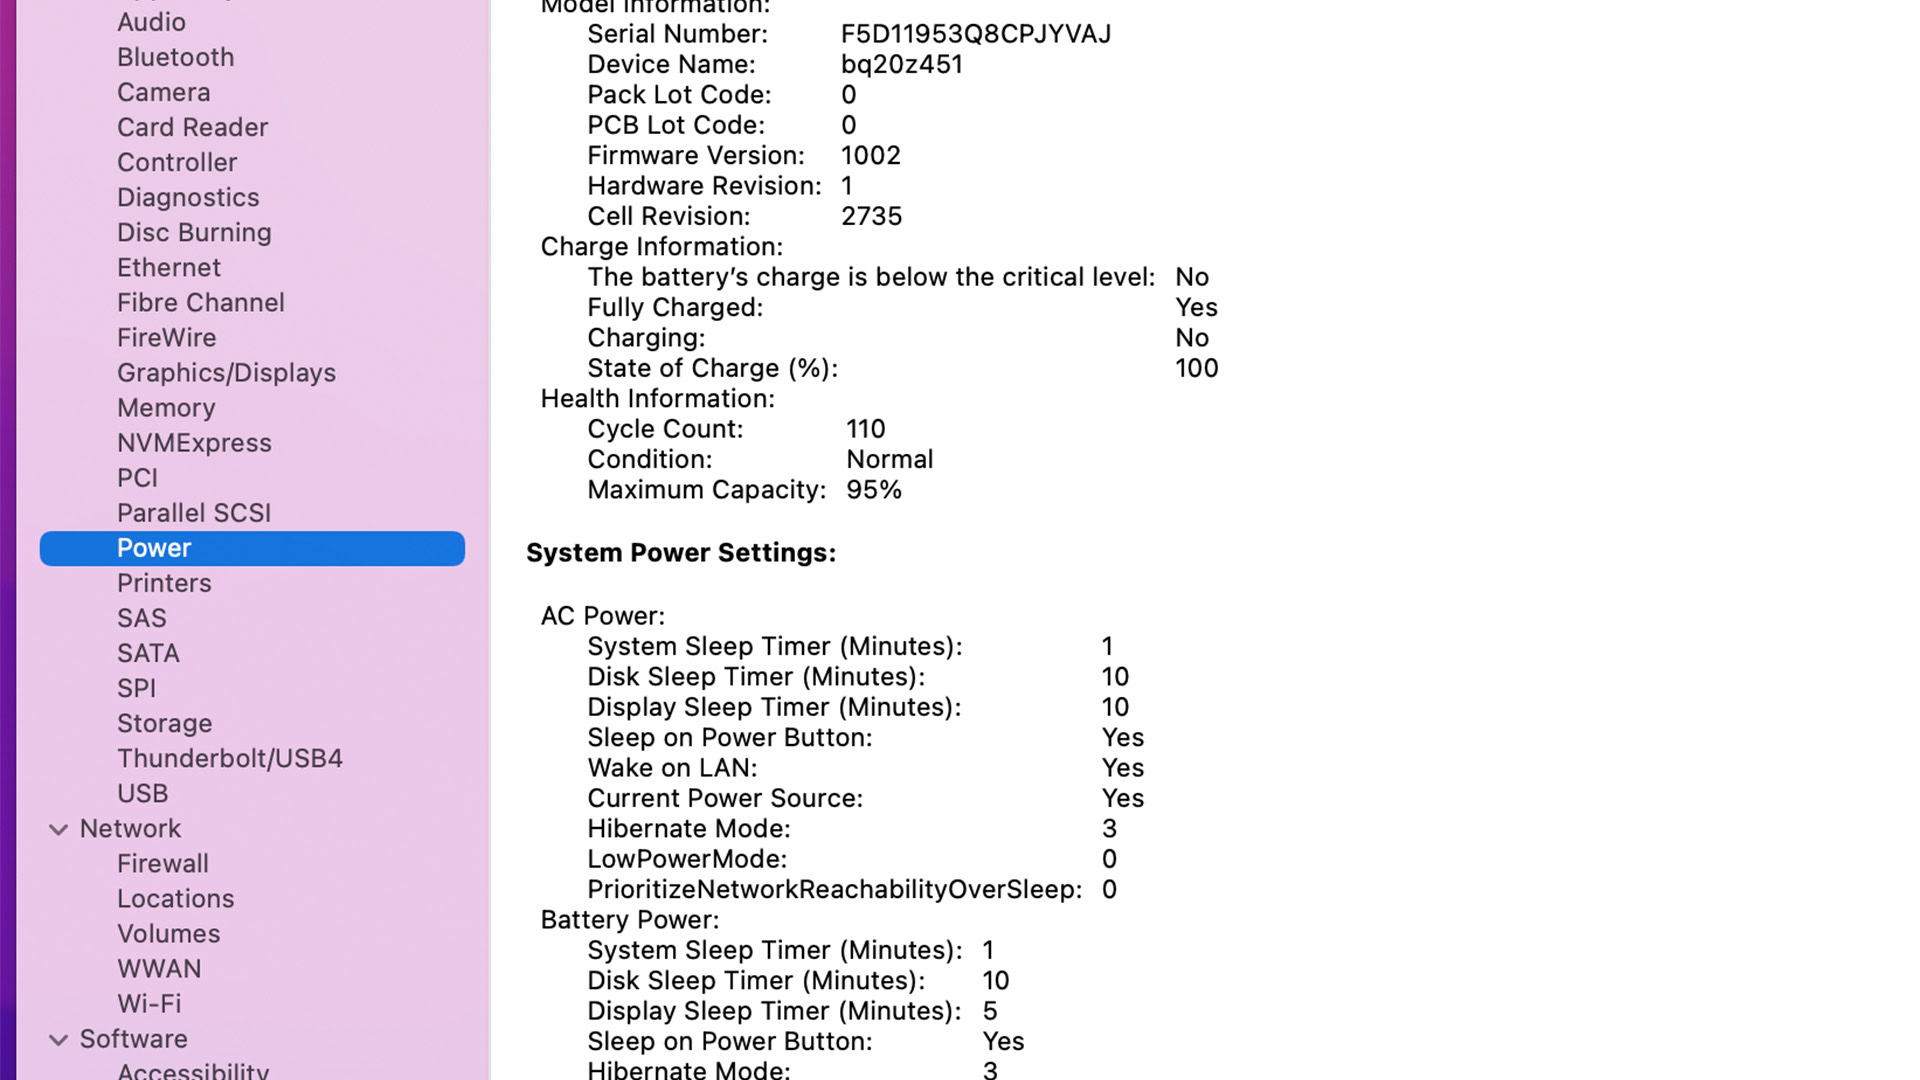This screenshot has height=1080, width=1920.
Task: Collapse the Network tree item
Action: [x=57, y=828]
